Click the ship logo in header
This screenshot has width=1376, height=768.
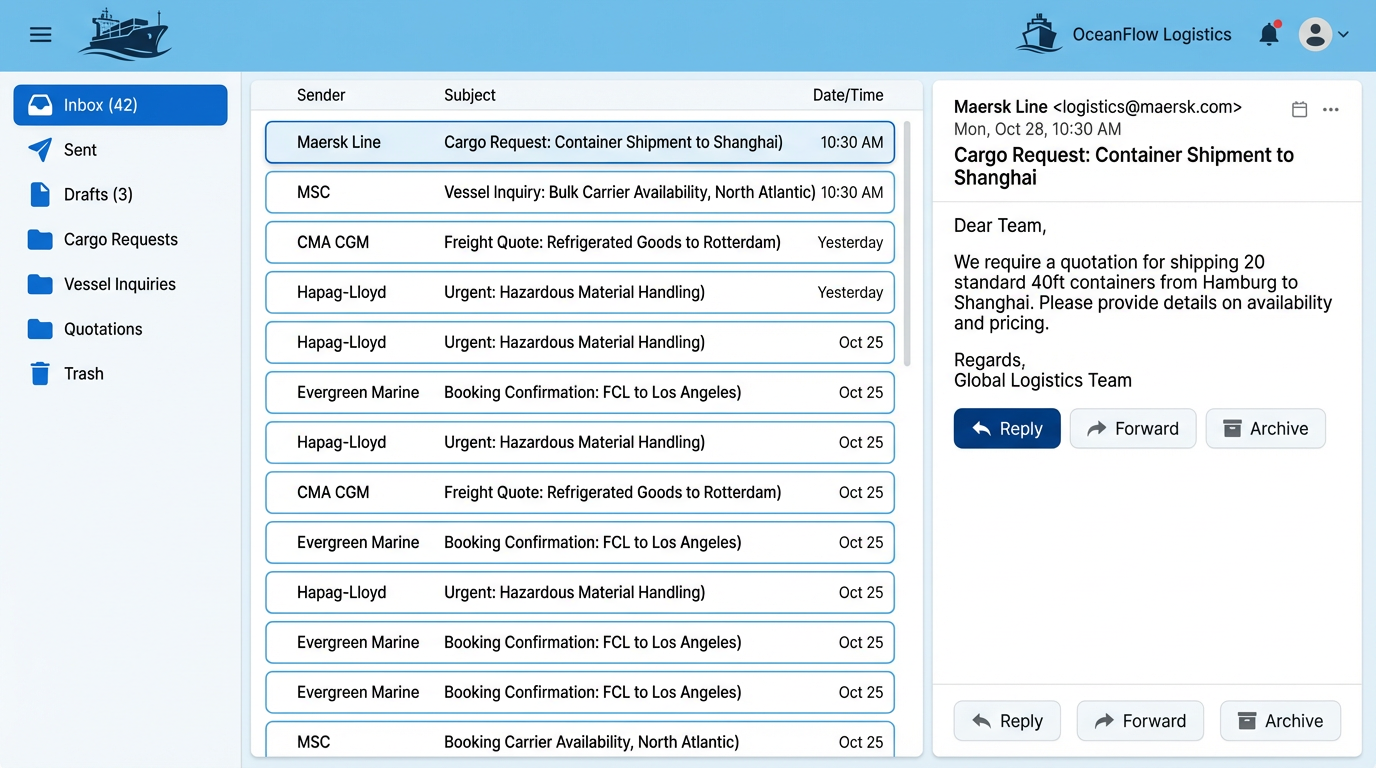125,35
